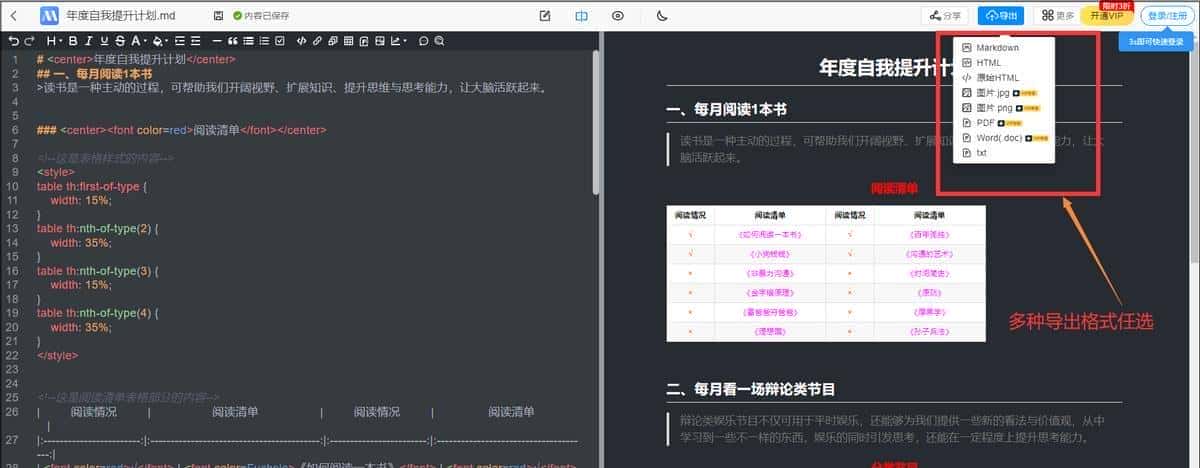The image size is (1200, 468).
Task: Open the heading level dropdown
Action: point(56,41)
